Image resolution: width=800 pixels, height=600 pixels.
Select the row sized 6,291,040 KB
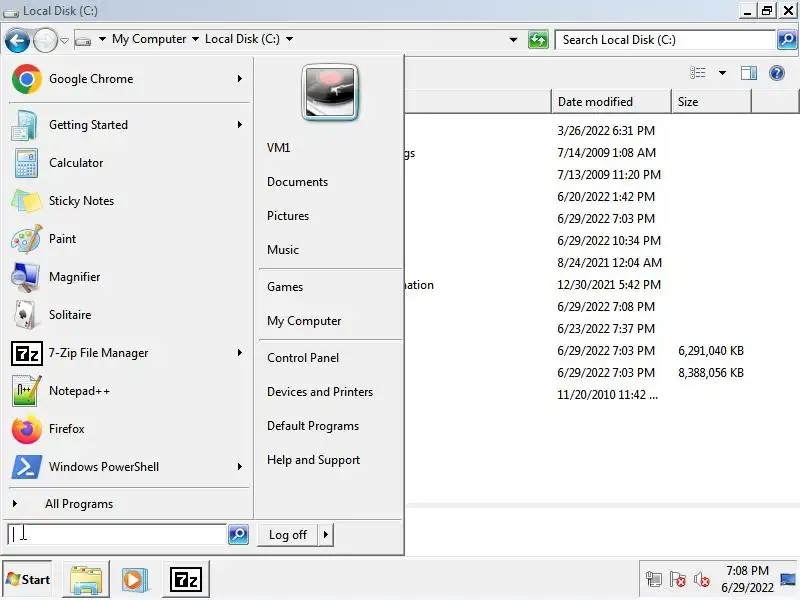602,351
